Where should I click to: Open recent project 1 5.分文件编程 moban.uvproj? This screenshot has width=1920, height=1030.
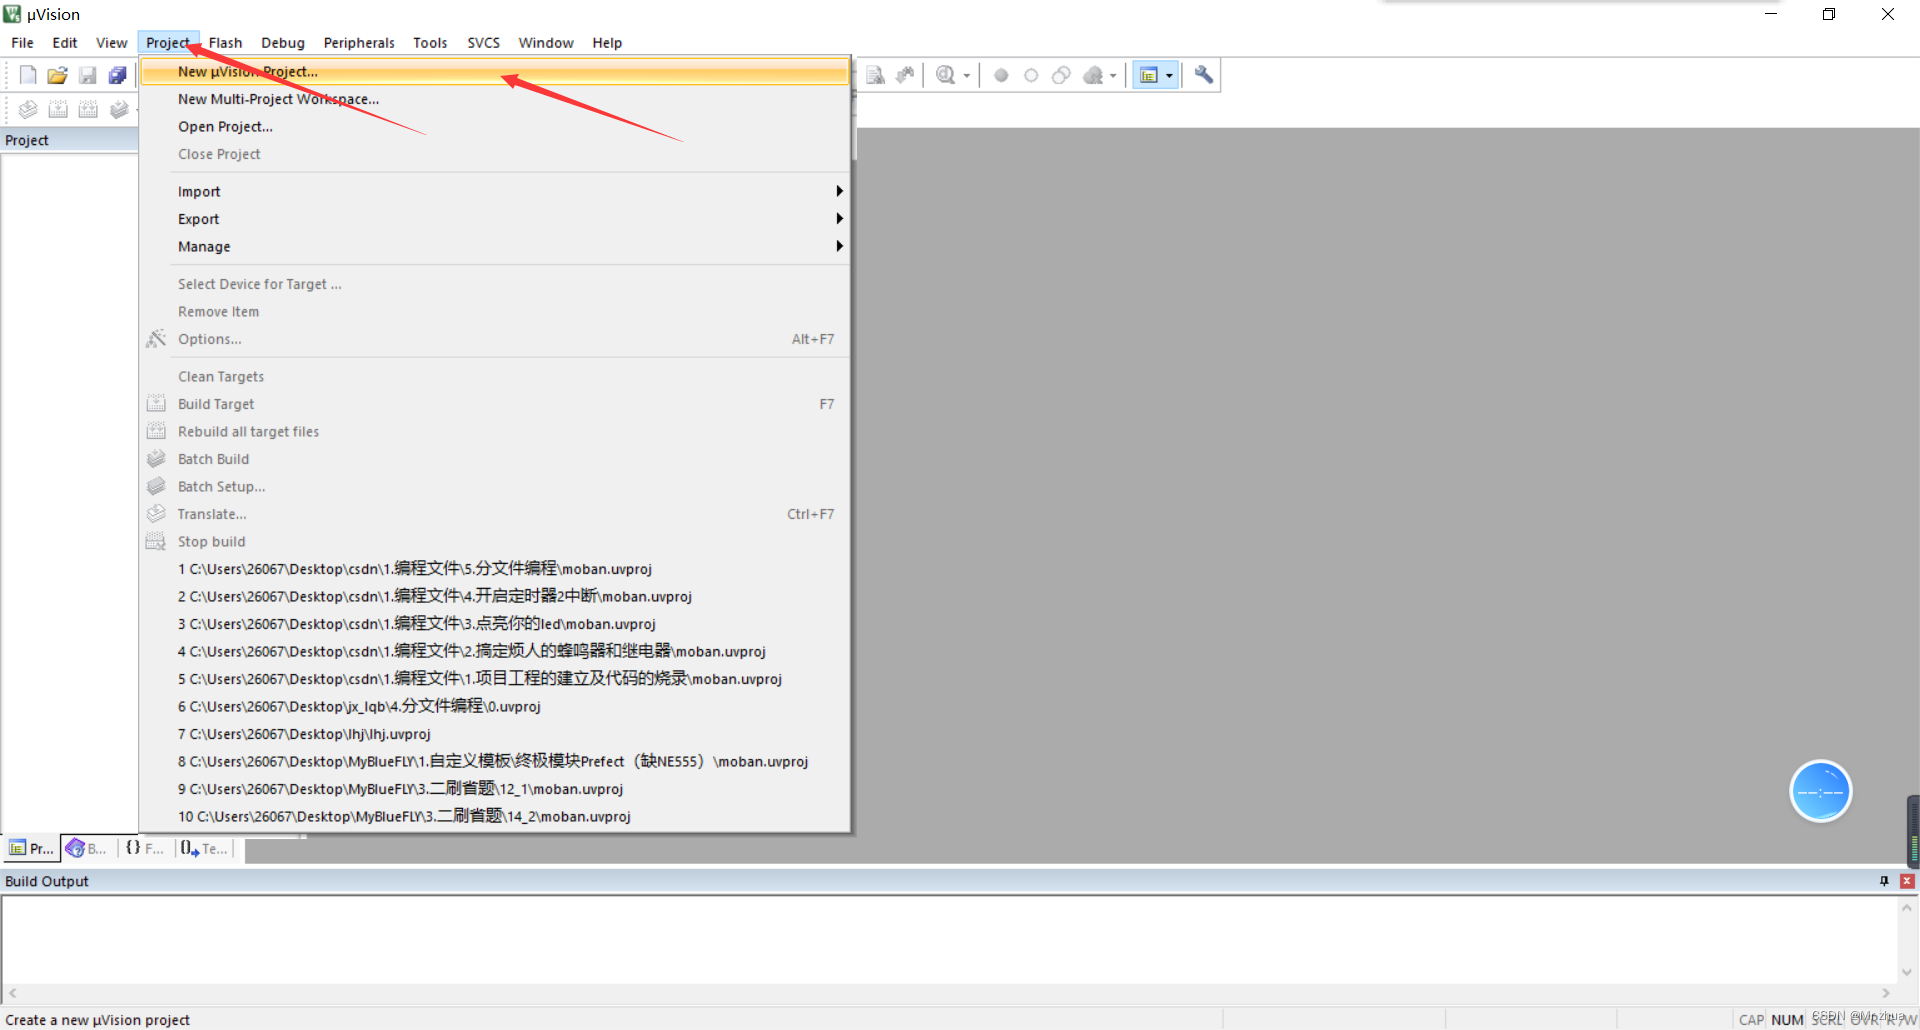496,569
